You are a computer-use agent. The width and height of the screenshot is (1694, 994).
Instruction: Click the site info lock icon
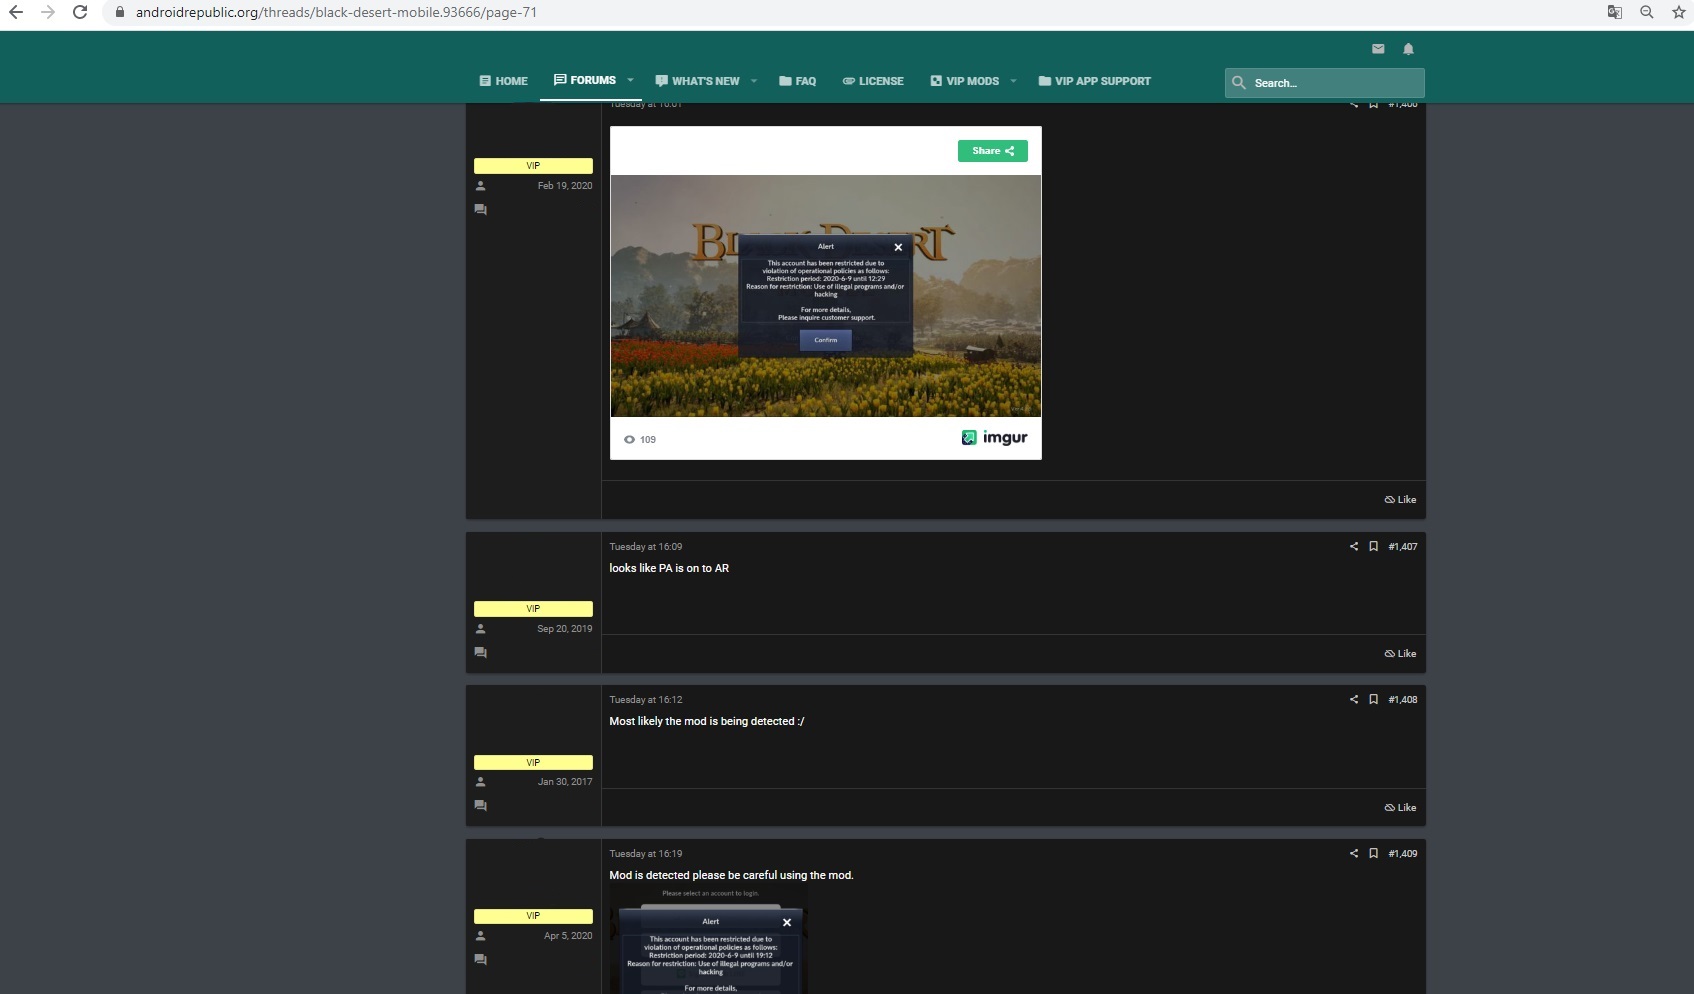point(120,12)
